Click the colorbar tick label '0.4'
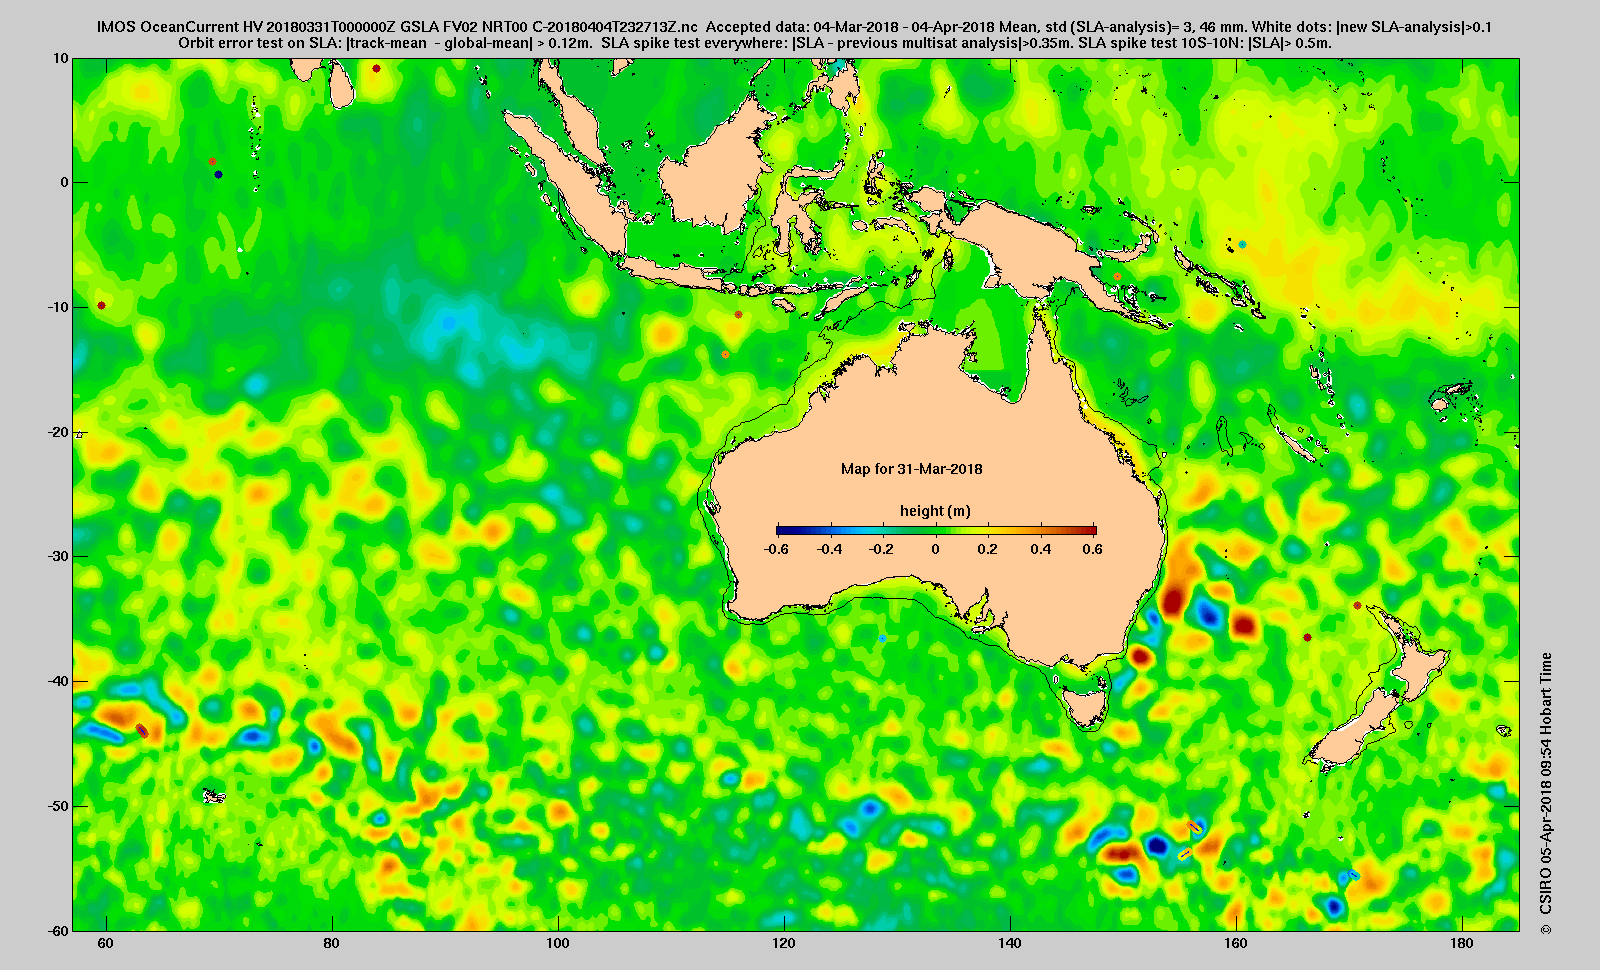The width and height of the screenshot is (1600, 970). (1041, 549)
